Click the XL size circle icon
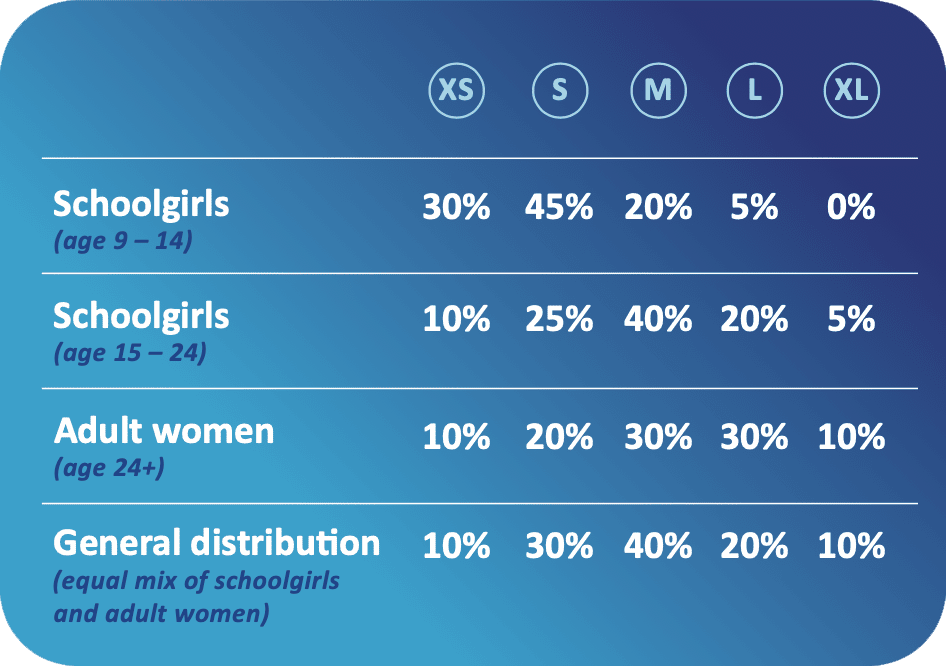The height and width of the screenshot is (666, 946). coord(851,90)
